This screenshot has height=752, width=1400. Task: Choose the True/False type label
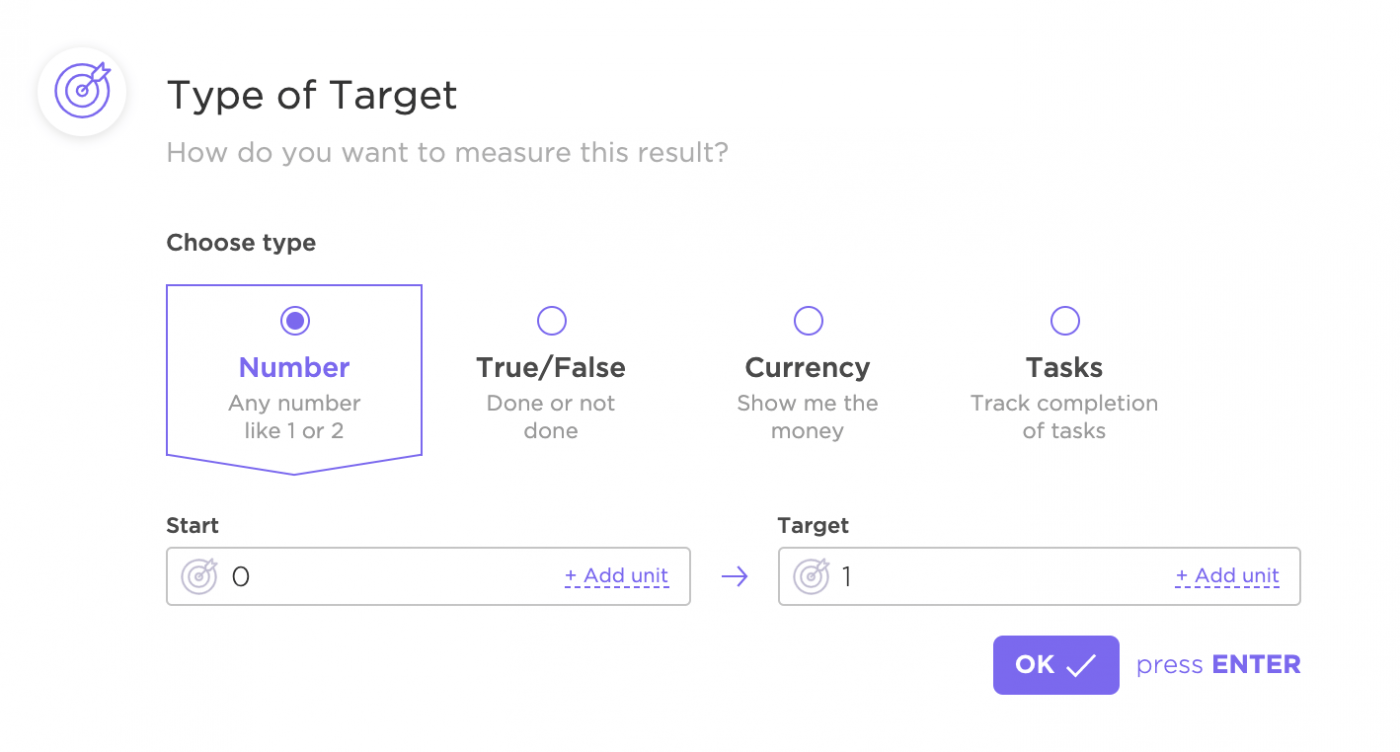[551, 368]
